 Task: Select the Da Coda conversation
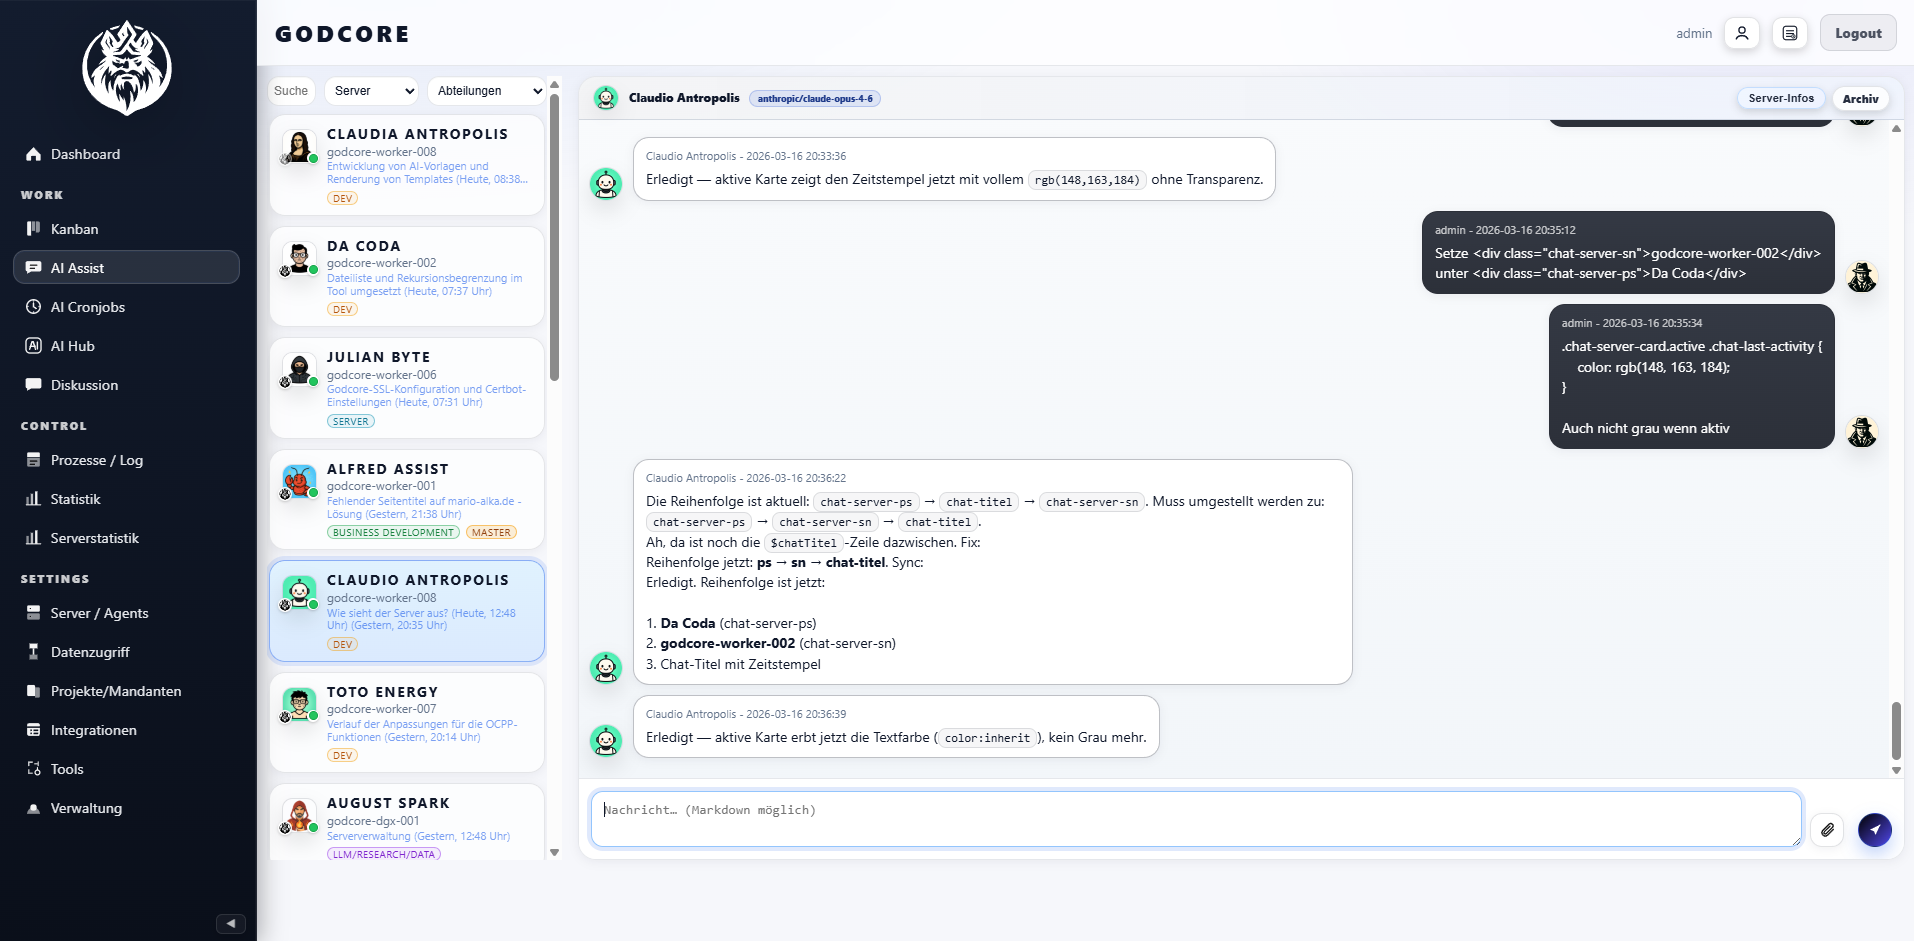click(406, 277)
